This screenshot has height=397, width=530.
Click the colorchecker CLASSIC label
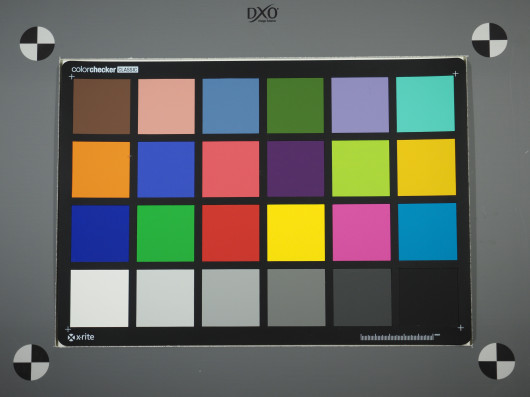pyautogui.click(x=105, y=70)
